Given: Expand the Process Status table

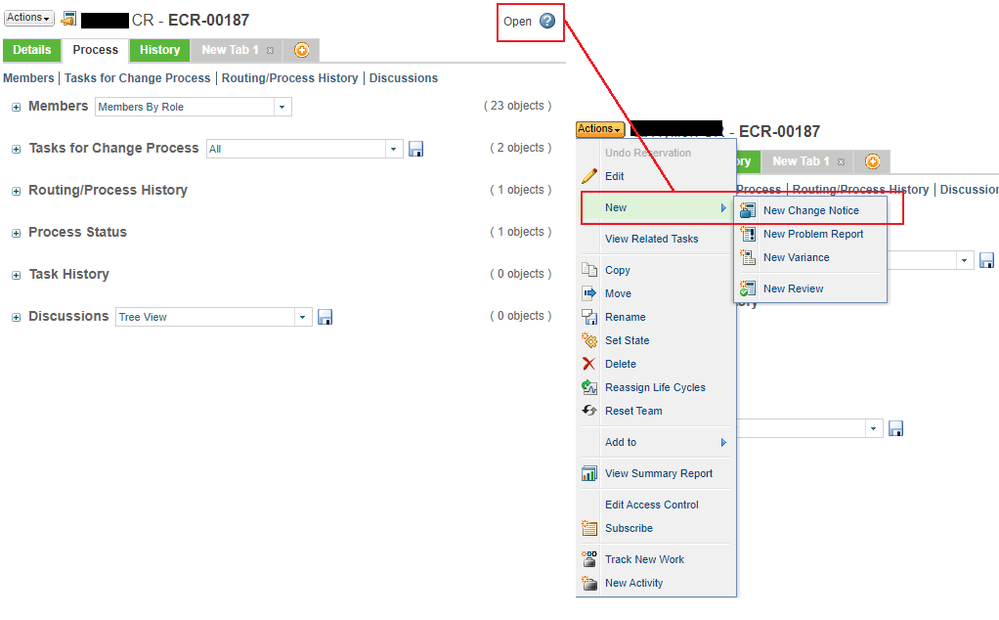Looking at the screenshot, I should tap(16, 234).
